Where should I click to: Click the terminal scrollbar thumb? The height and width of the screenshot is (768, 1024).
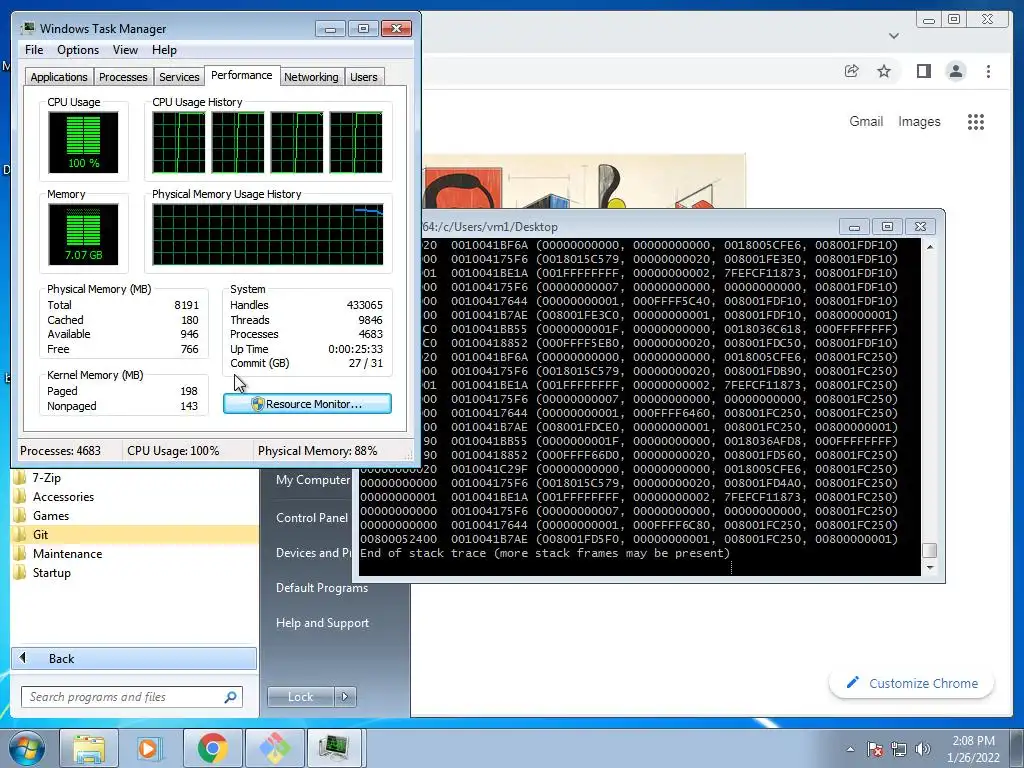tap(929, 551)
